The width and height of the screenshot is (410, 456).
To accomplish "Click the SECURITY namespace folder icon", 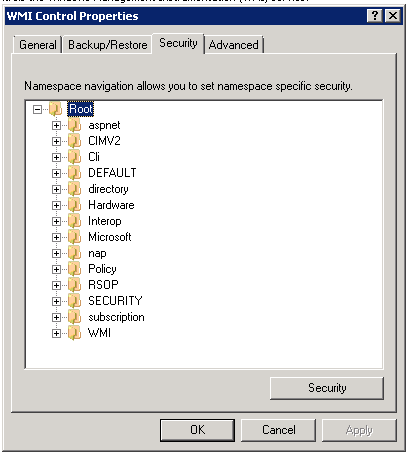I will pyautogui.click(x=74, y=301).
